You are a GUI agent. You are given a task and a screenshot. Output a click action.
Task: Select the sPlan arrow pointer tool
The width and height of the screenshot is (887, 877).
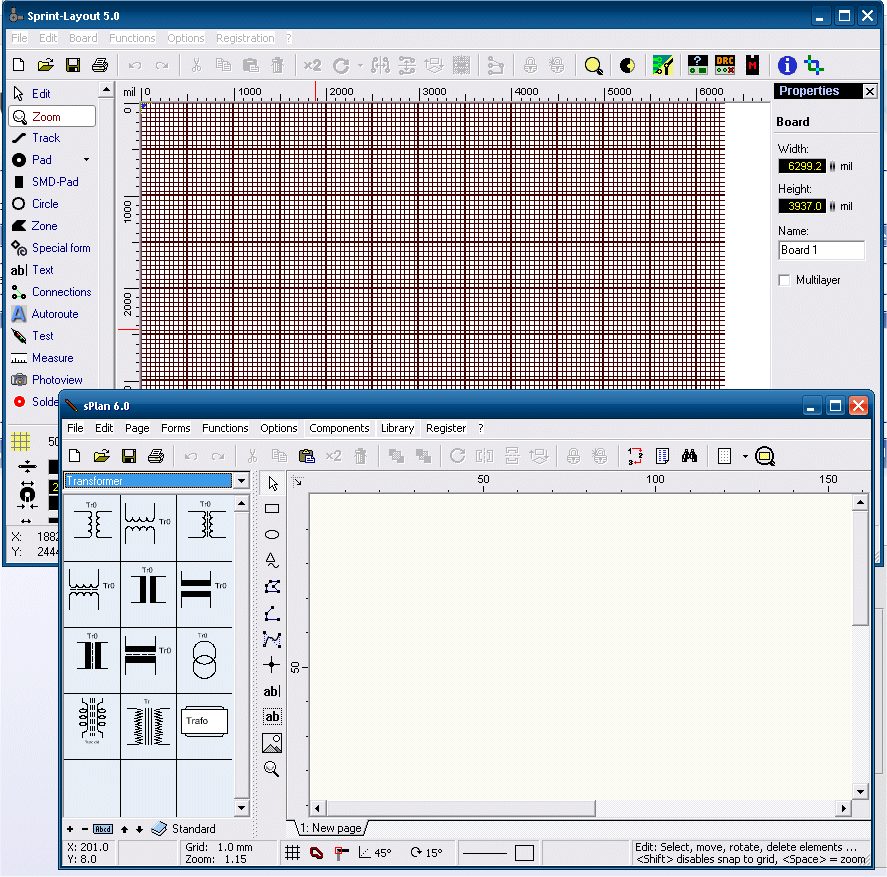point(272,484)
